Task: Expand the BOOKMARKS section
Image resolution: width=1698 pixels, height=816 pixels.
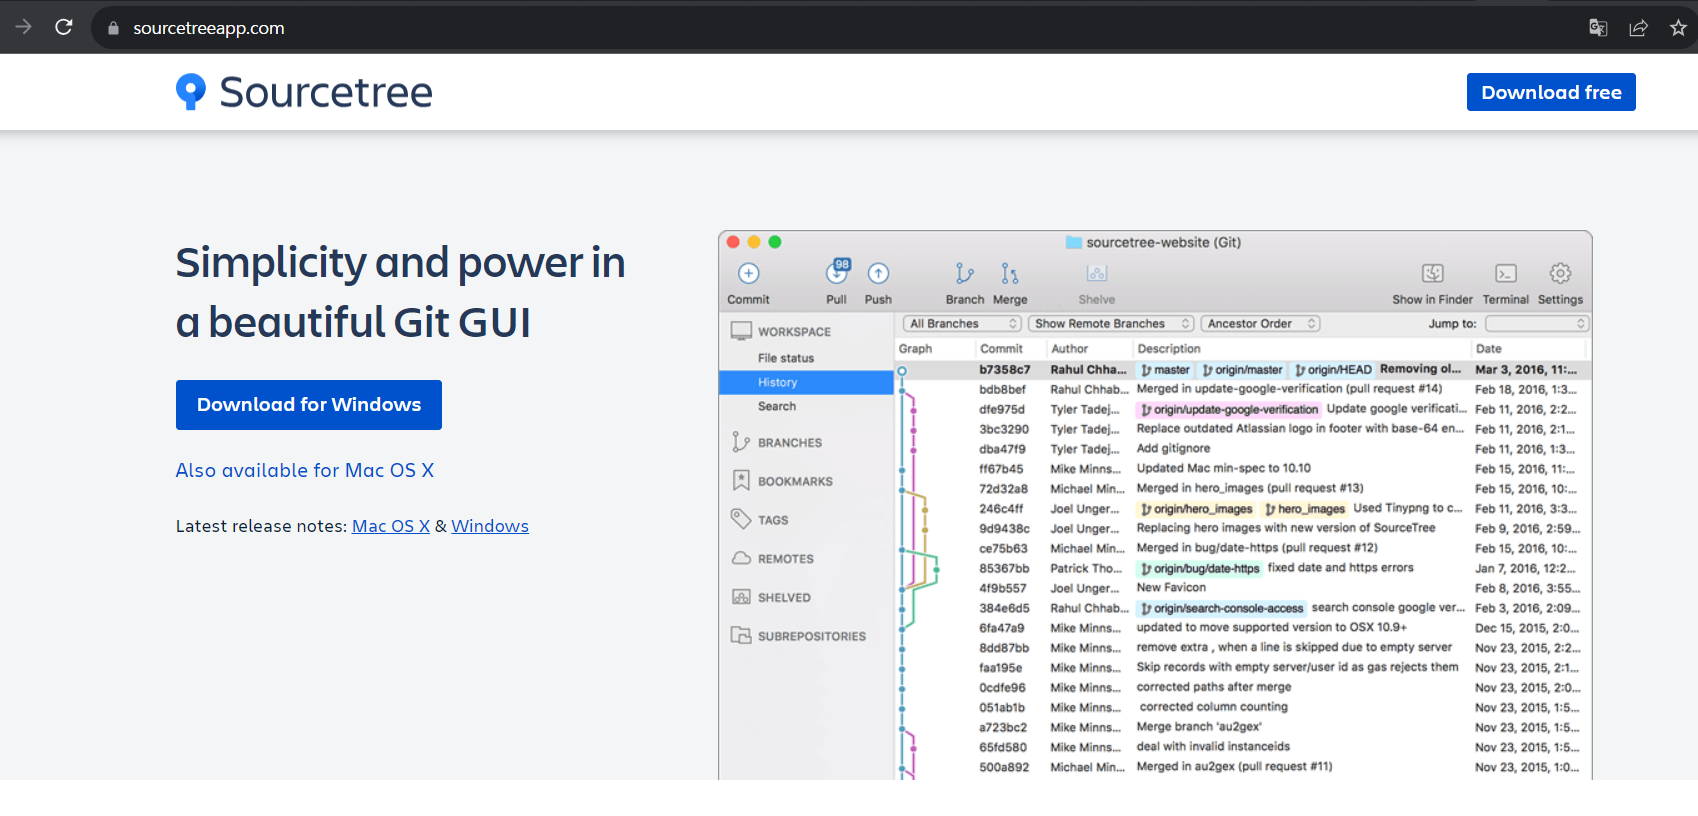Action: (x=795, y=482)
